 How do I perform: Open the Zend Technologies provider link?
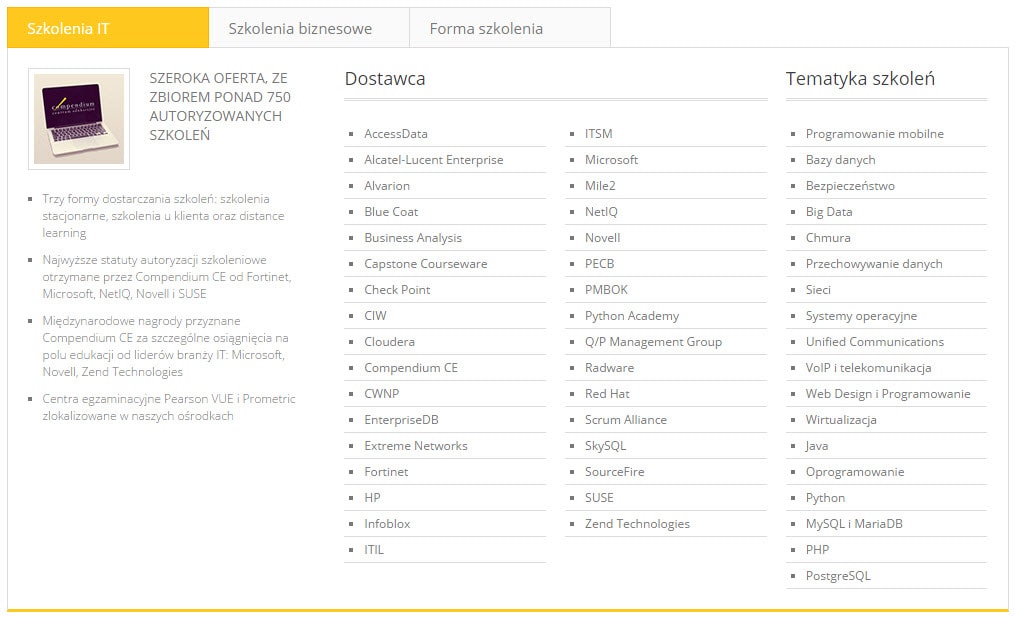[x=637, y=524]
